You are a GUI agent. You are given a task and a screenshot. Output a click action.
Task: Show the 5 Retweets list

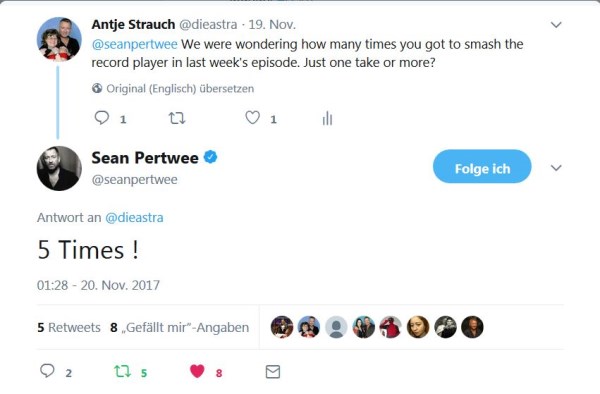click(x=69, y=327)
